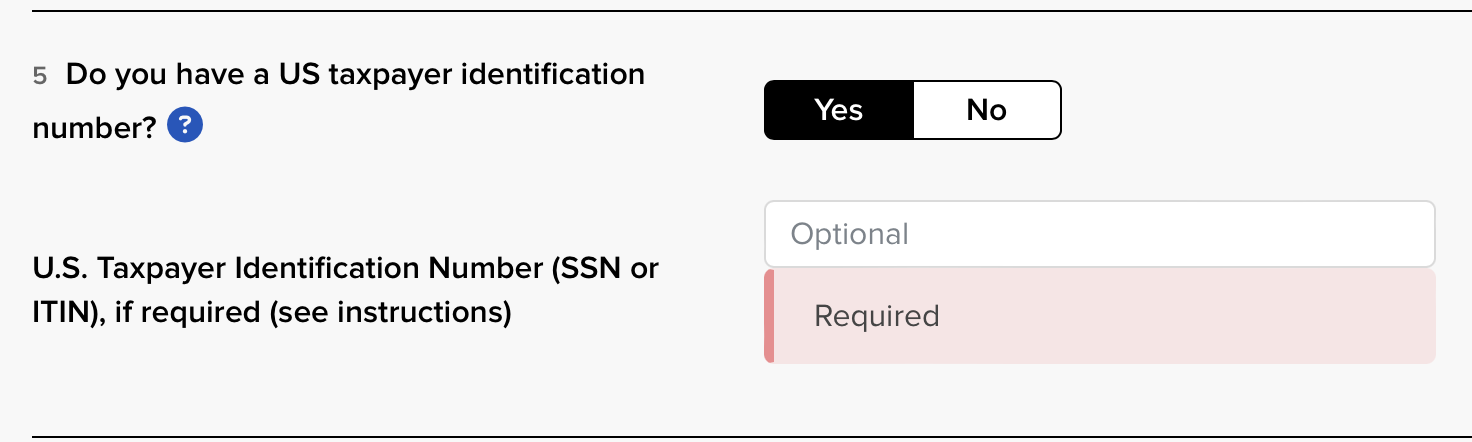
Task: Focus the Optional taxpayer number input field
Action: click(1100, 234)
